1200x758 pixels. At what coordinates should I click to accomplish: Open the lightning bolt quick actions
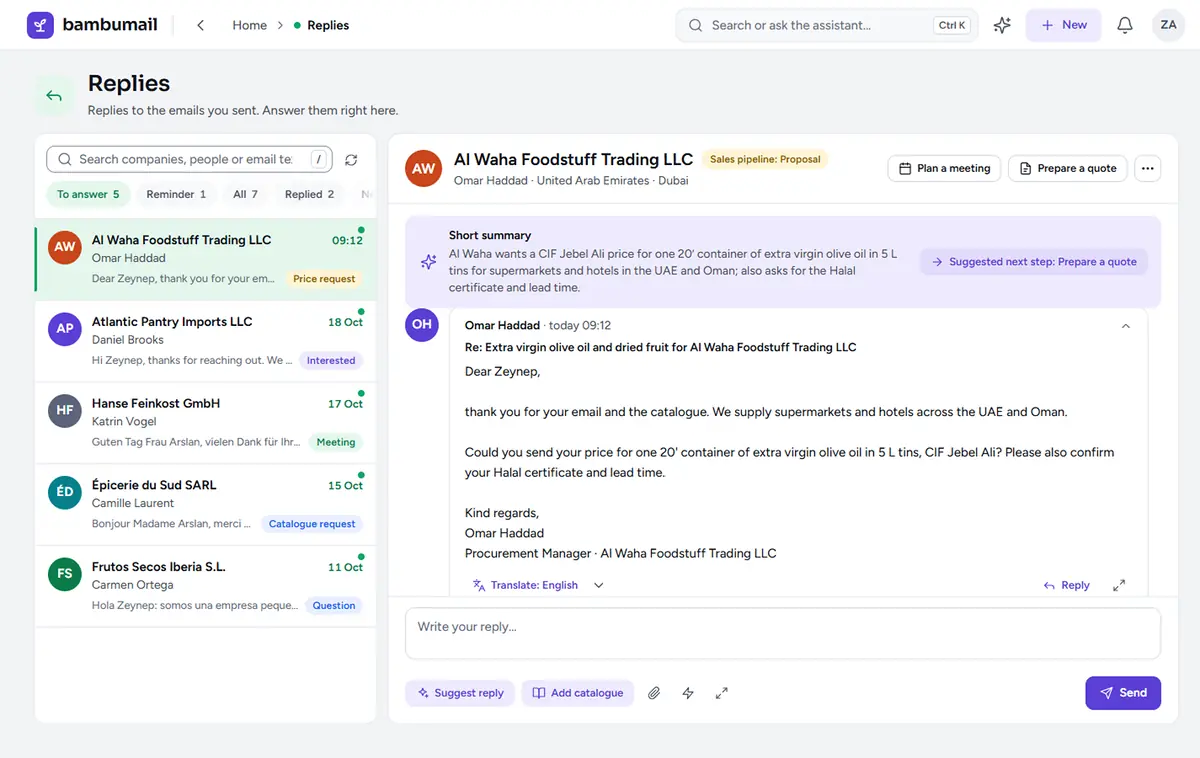click(x=688, y=693)
